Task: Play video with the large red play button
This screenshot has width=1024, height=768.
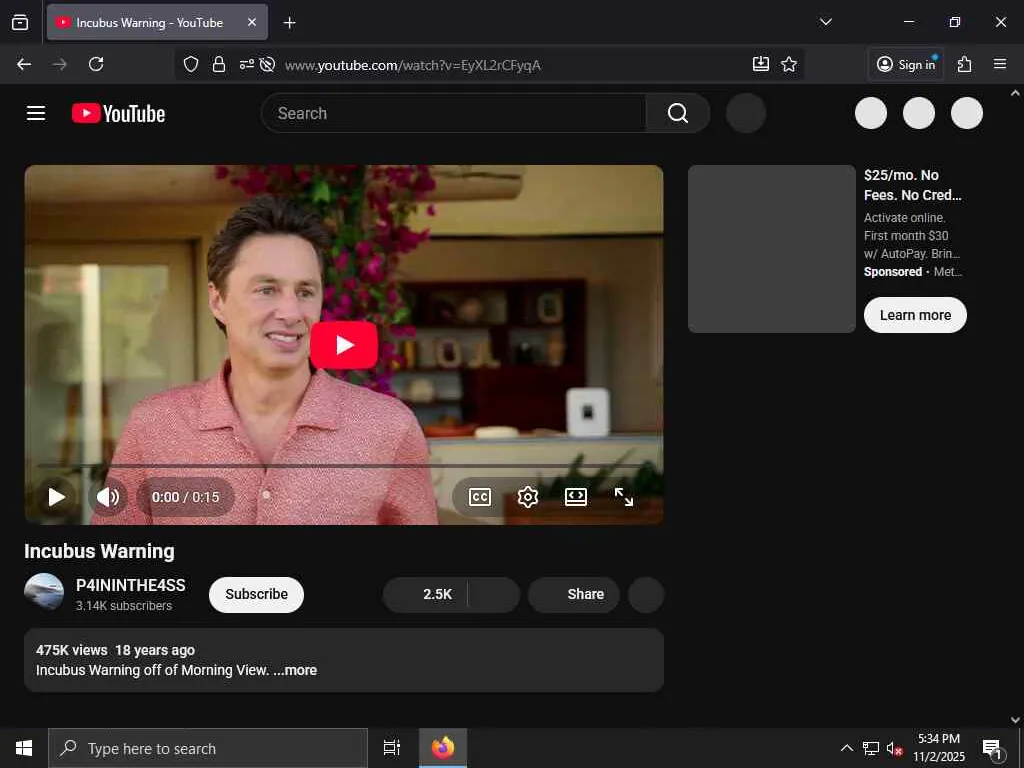Action: tap(344, 345)
